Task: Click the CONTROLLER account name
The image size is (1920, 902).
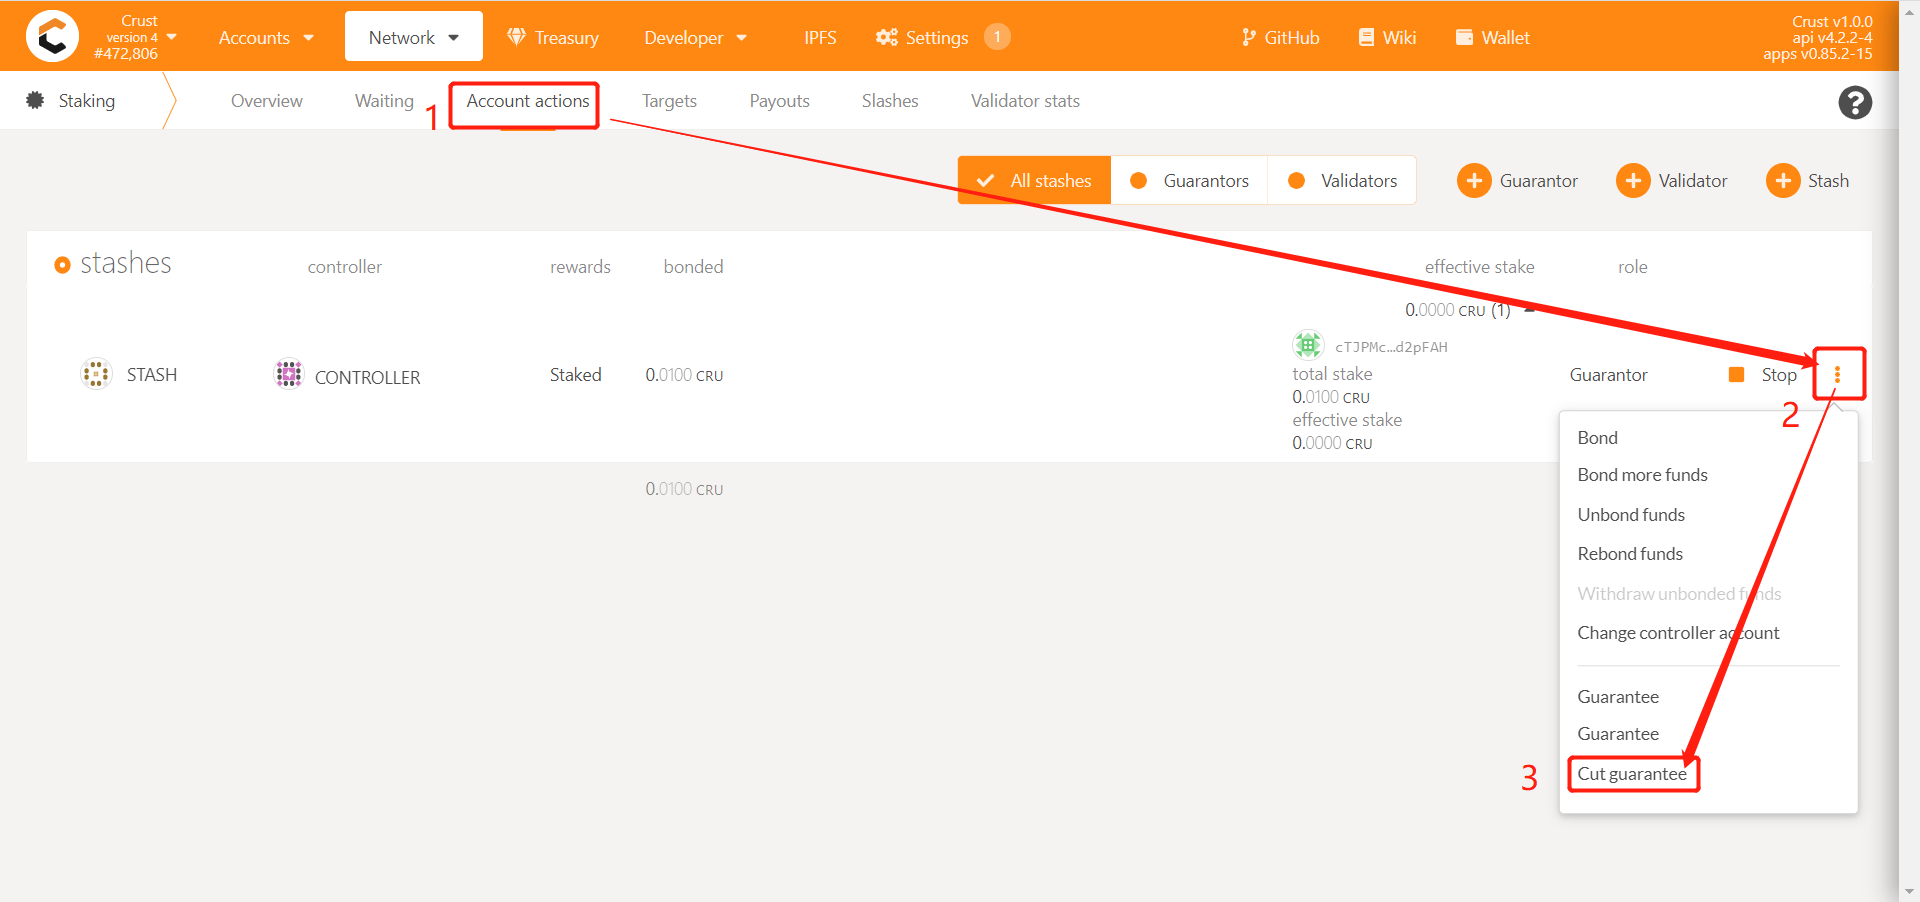Action: click(x=367, y=377)
